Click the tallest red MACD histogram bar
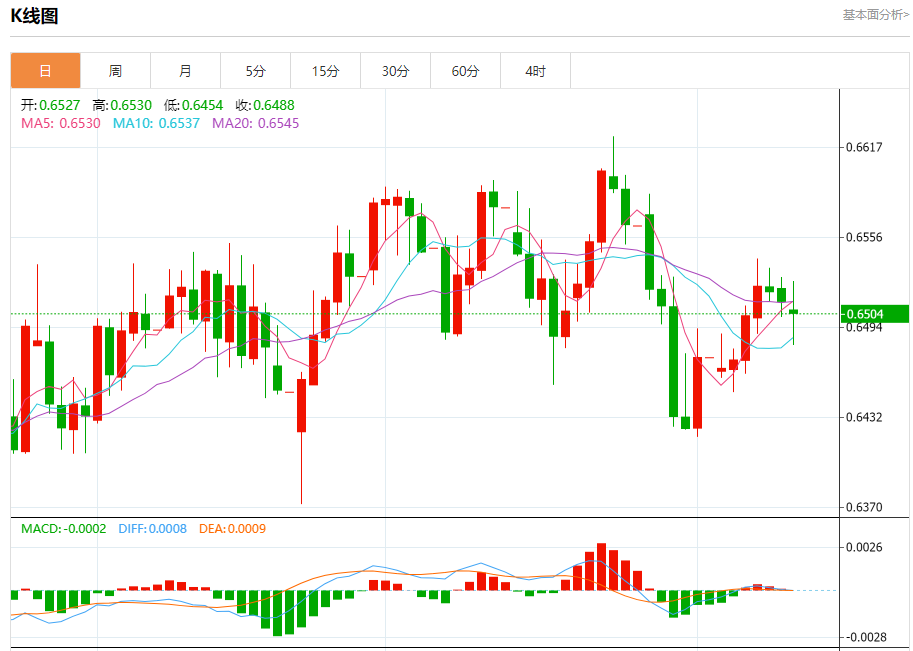Screen dimensions: 913x651 [601, 567]
